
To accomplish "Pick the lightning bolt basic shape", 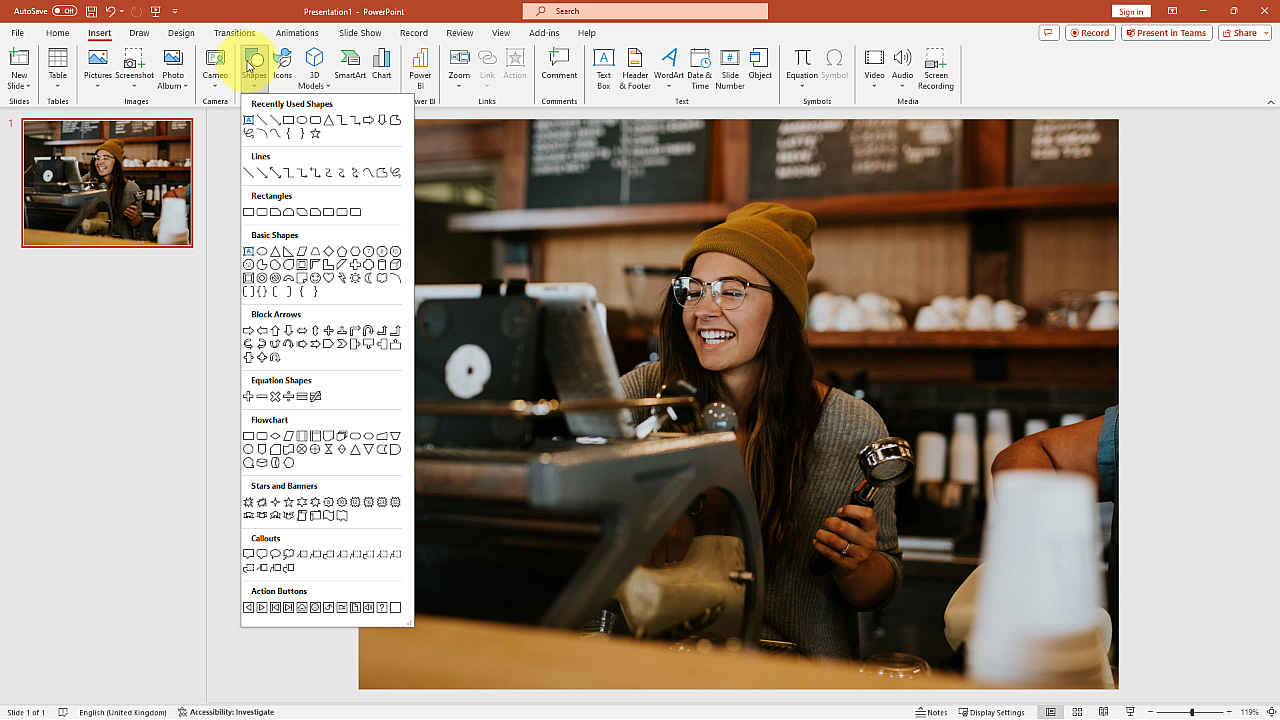I will (342, 278).
